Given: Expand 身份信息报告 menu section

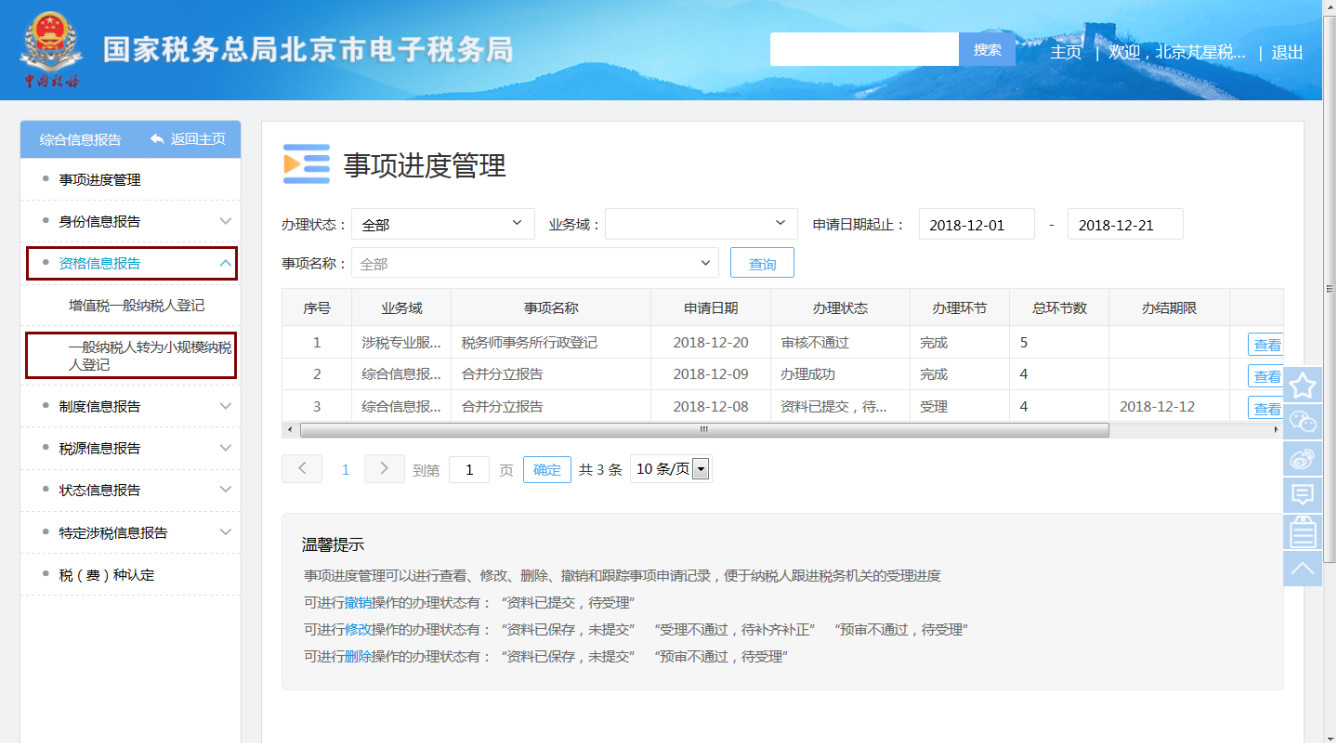Looking at the screenshot, I should 131,221.
